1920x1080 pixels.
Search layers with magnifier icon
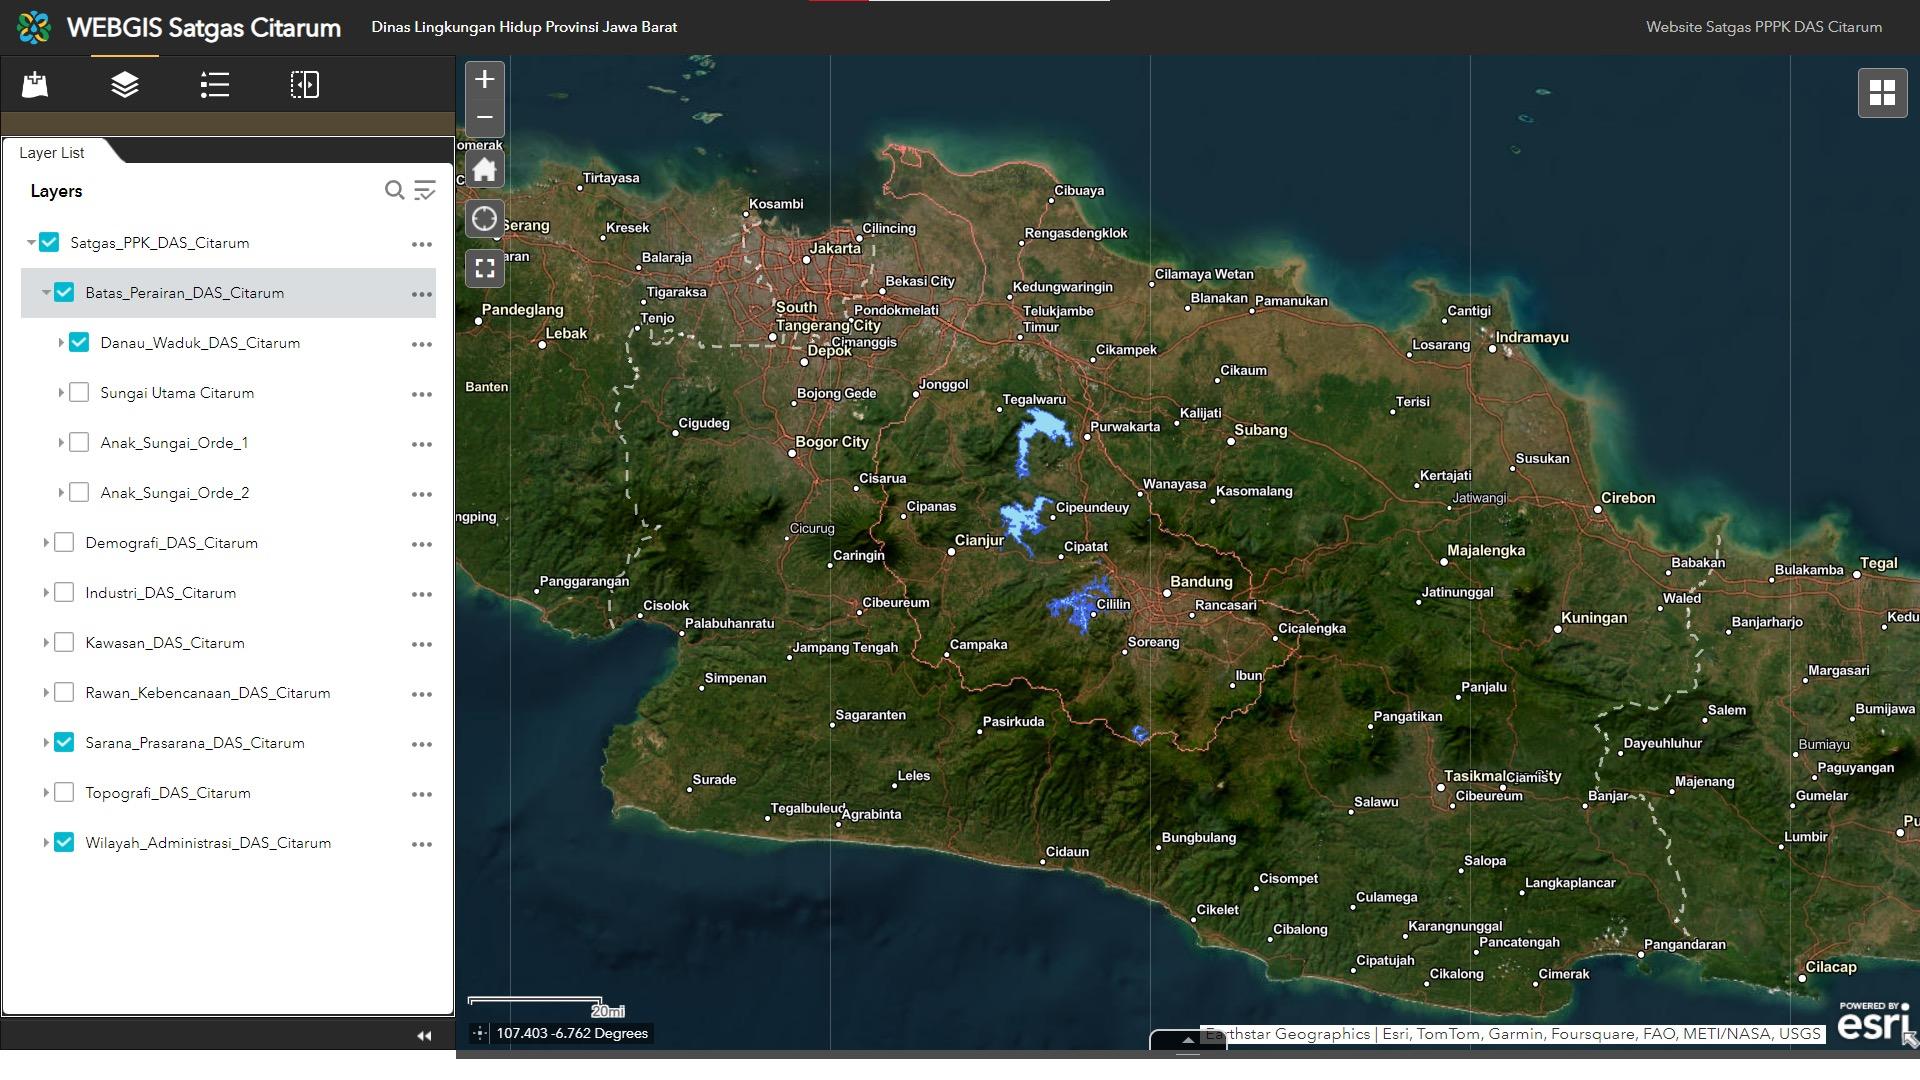tap(394, 190)
